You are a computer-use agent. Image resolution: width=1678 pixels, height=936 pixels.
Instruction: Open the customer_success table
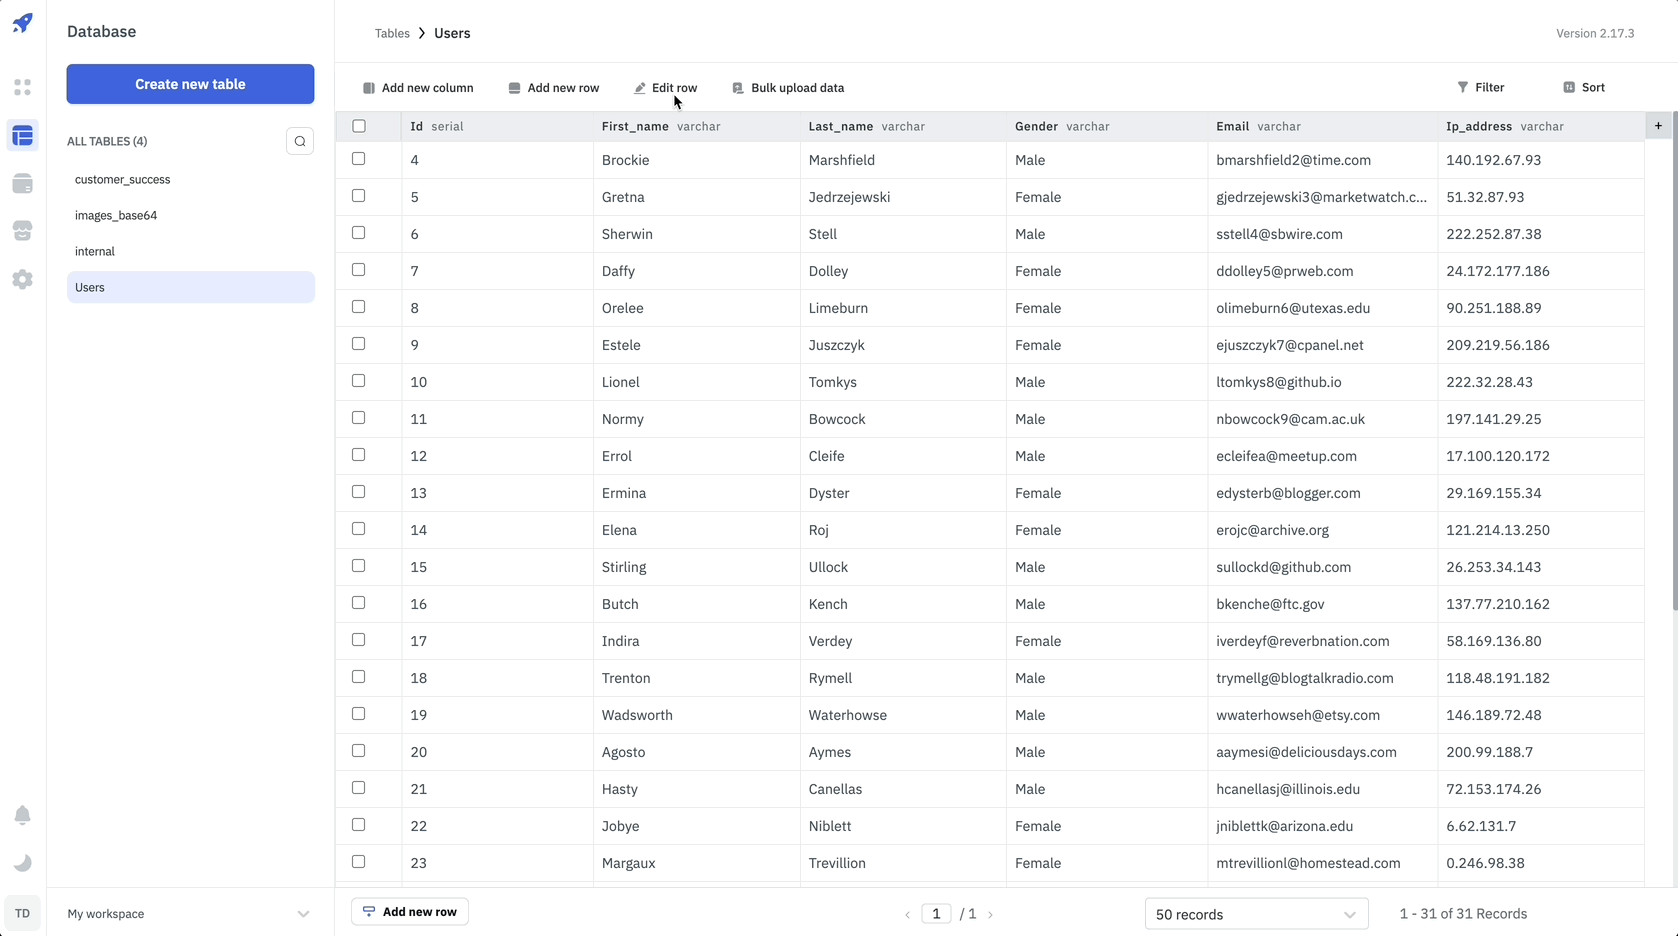(123, 180)
